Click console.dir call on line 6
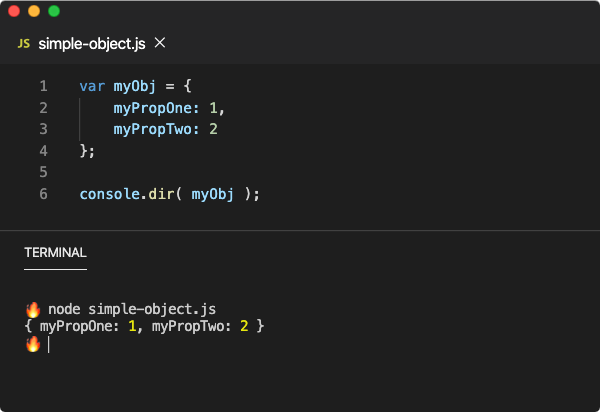Image resolution: width=600 pixels, height=412 pixels. (127, 194)
